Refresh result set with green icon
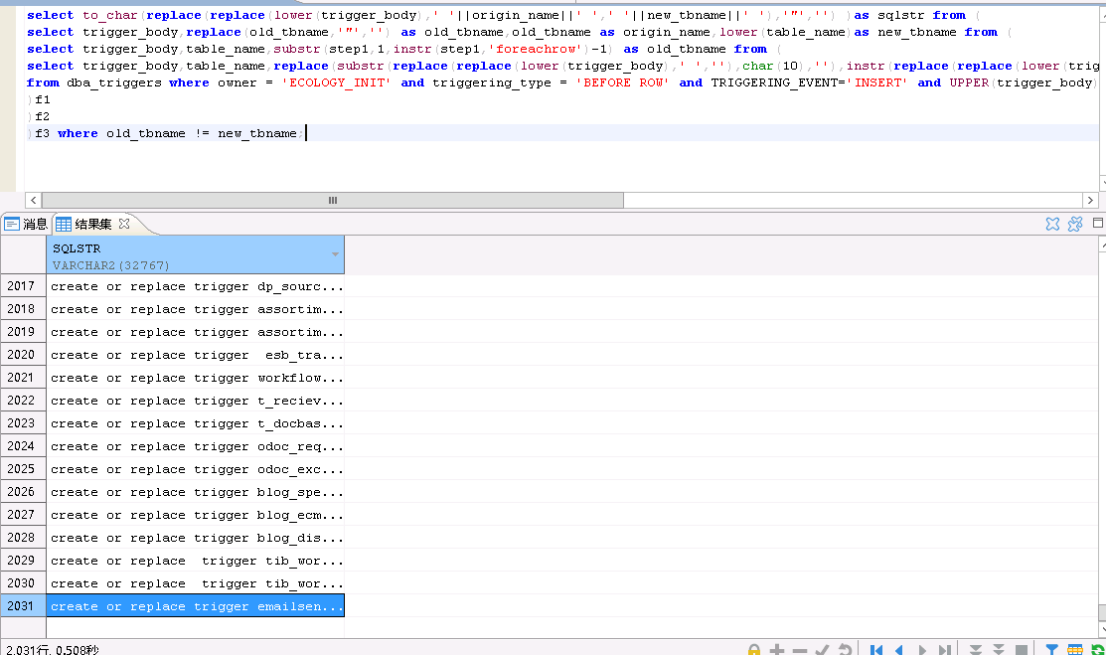 point(1098,650)
